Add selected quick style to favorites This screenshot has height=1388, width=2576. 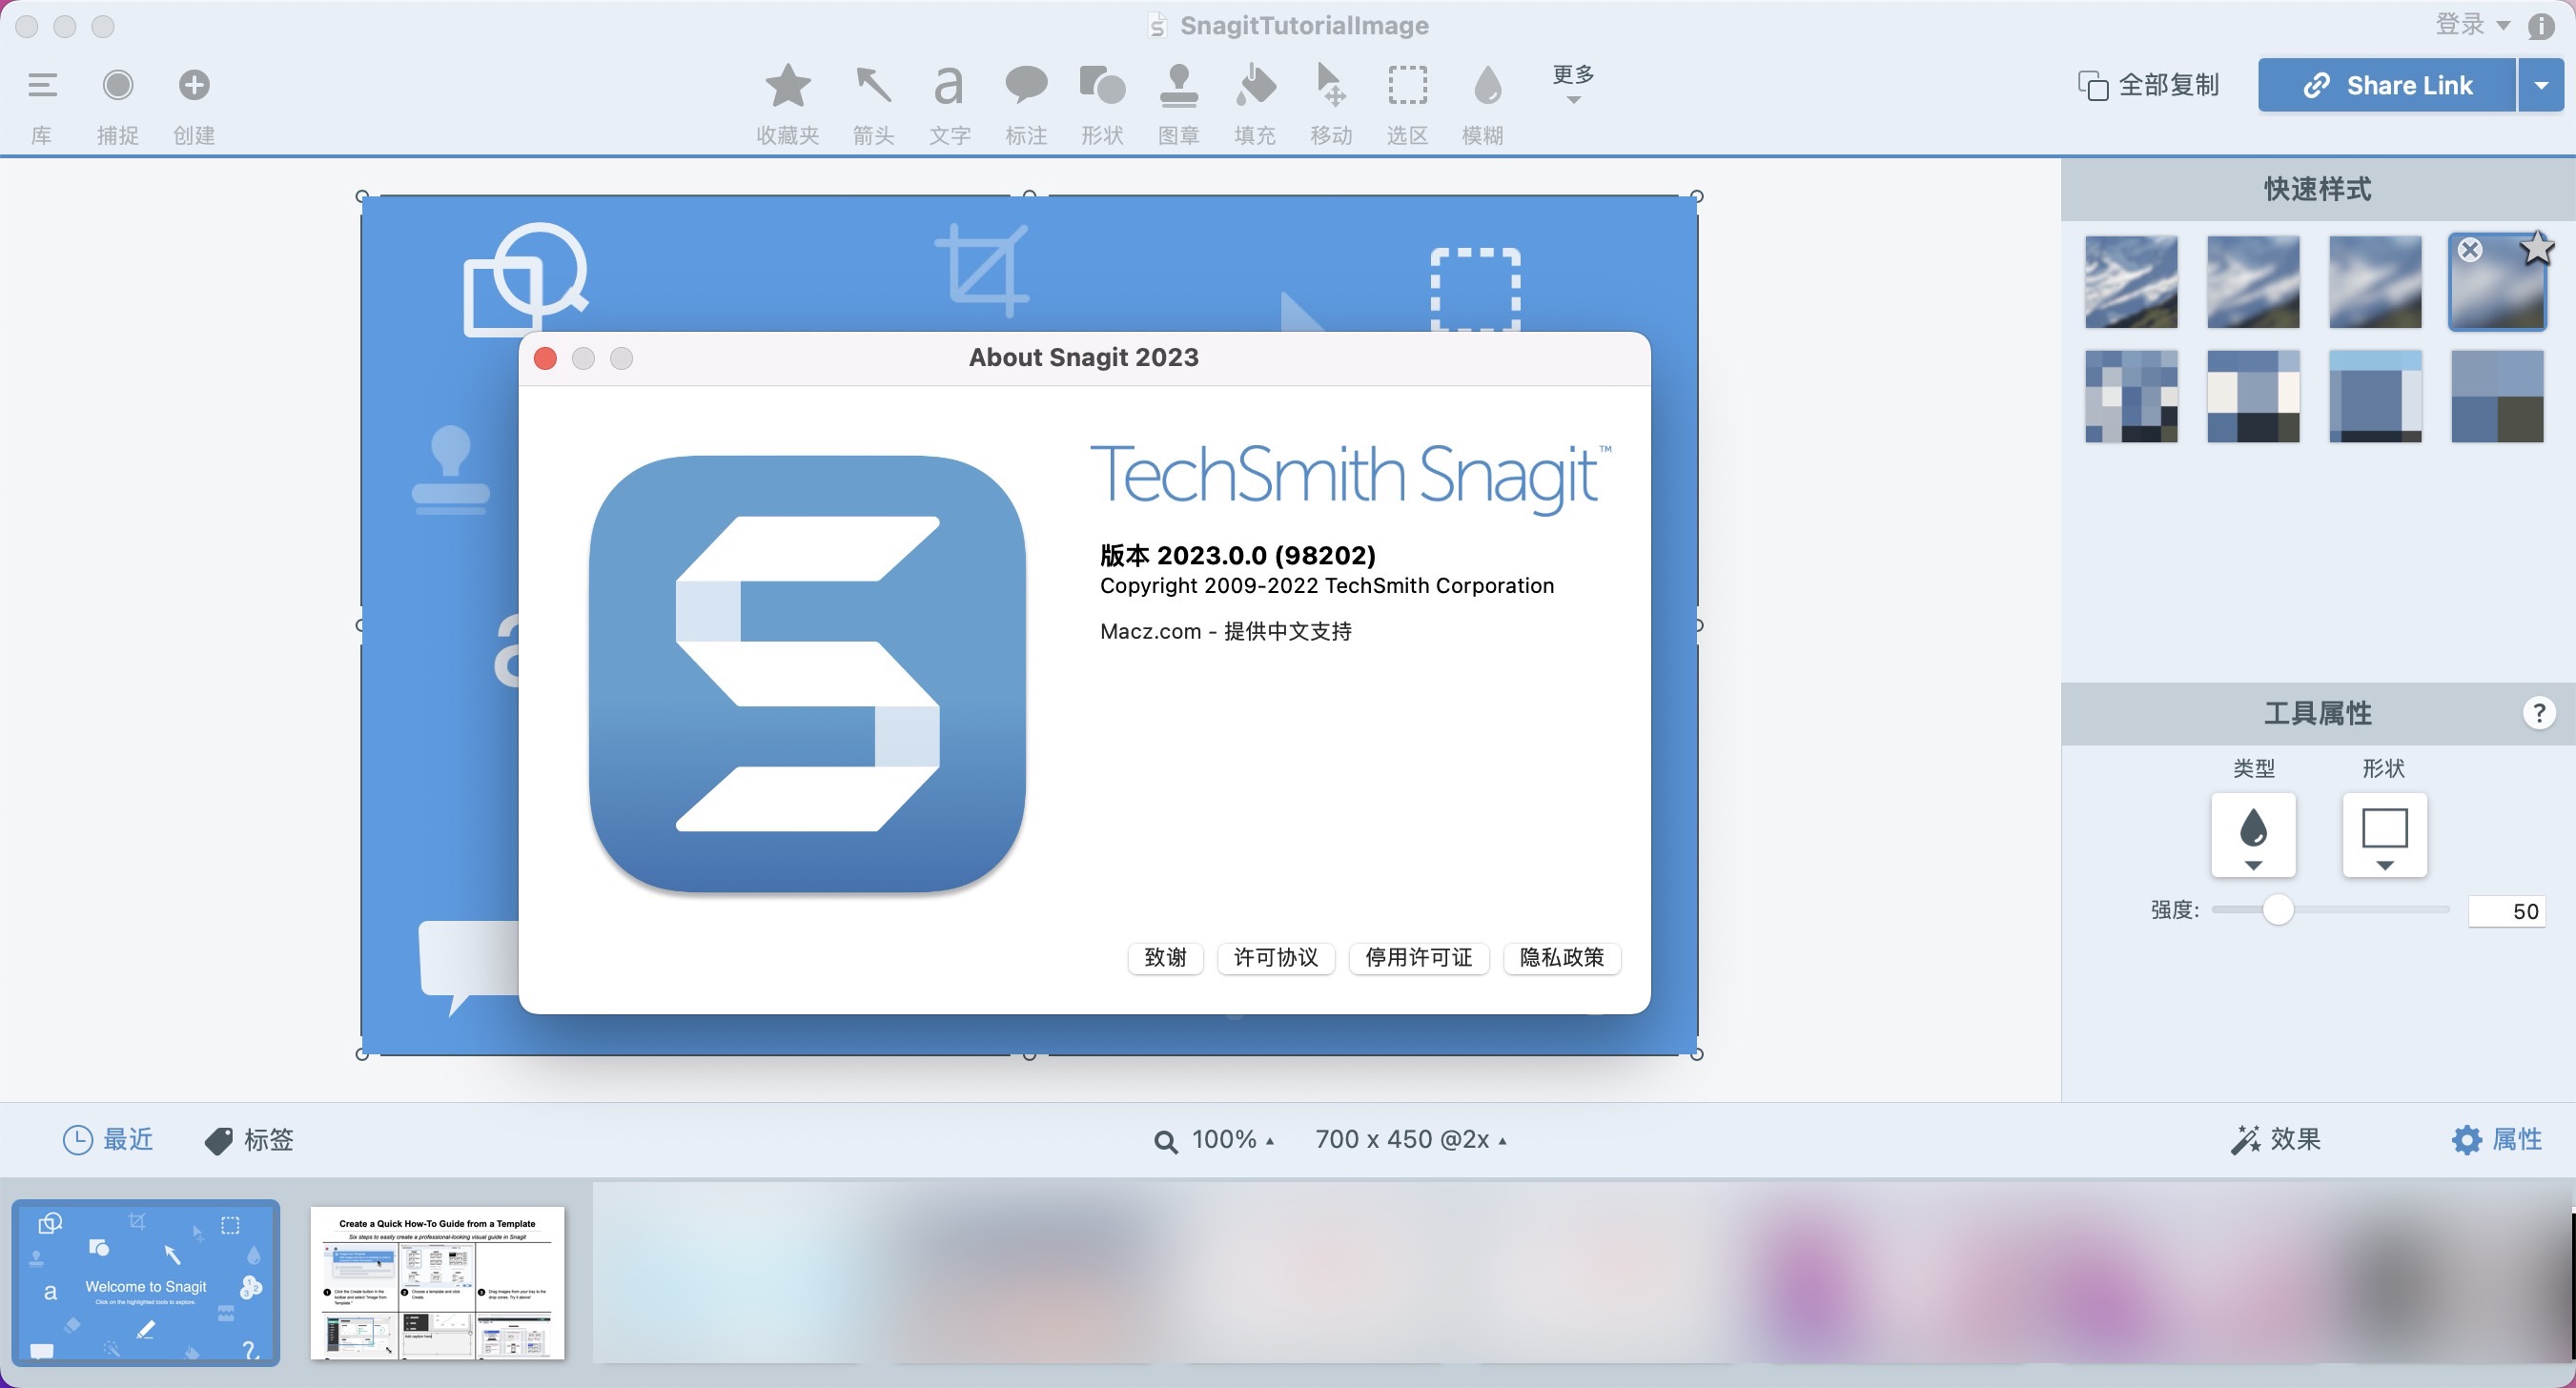[x=2537, y=249]
